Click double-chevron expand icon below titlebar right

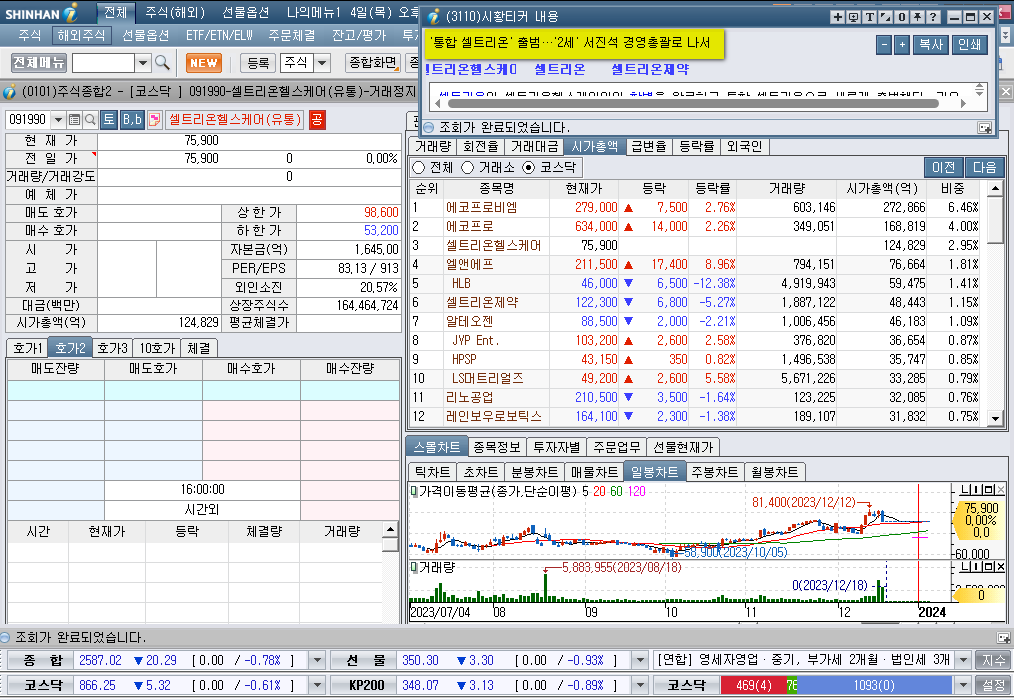pos(1006,34)
